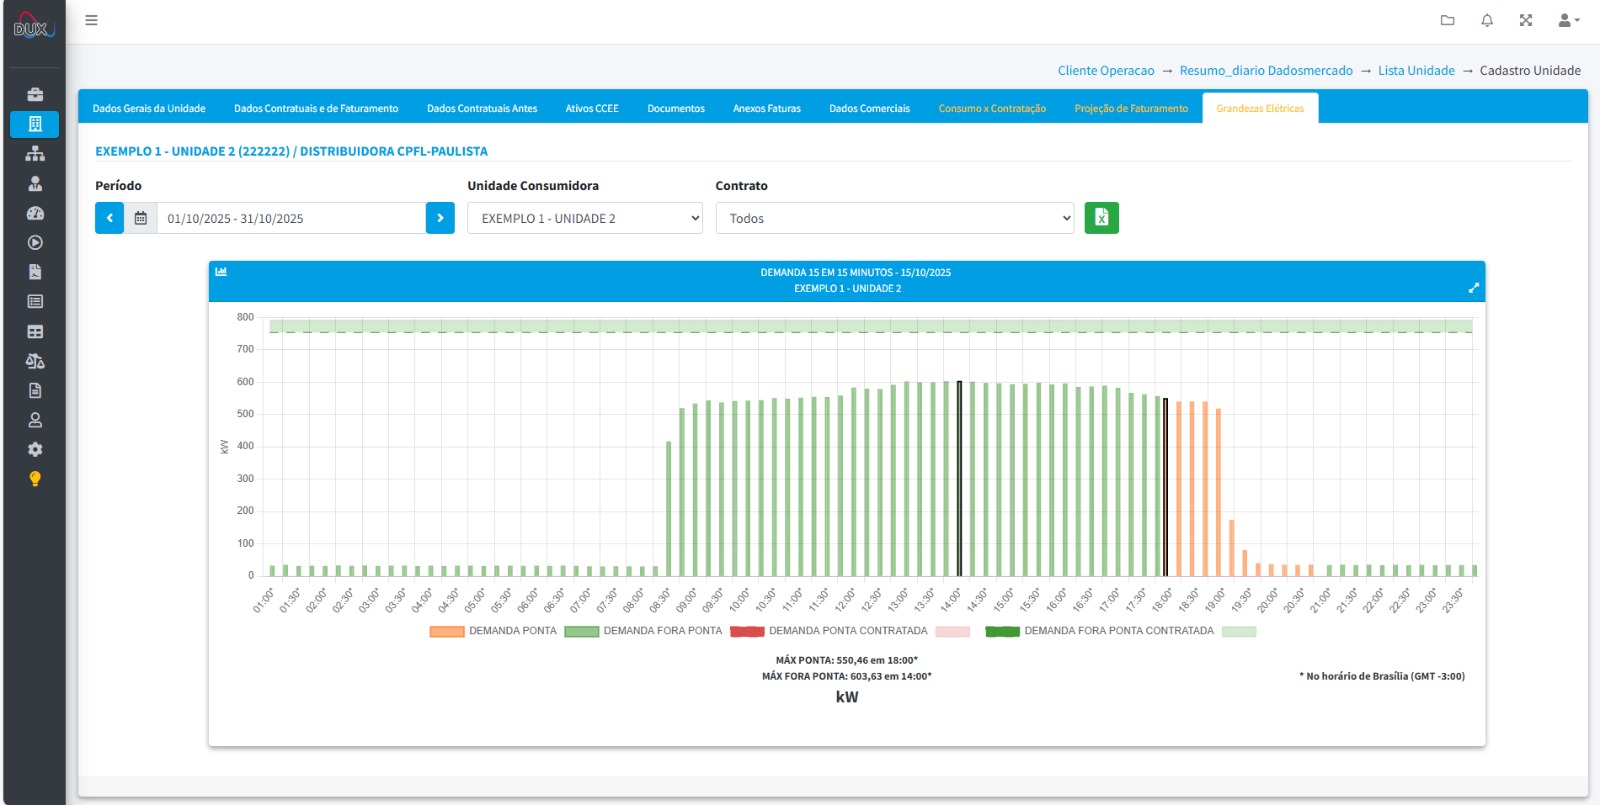The width and height of the screenshot is (1600, 805).
Task: Open the user account menu dropdown
Action: point(1568,20)
